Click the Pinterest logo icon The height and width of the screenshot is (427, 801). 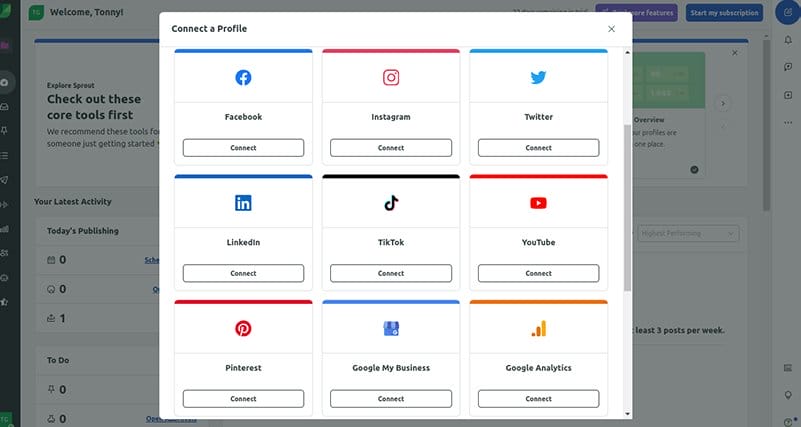click(243, 328)
